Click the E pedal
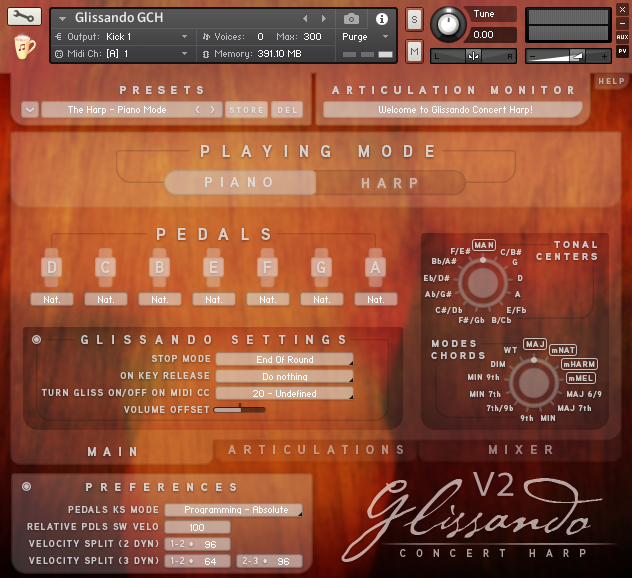632x578 pixels. [x=214, y=268]
